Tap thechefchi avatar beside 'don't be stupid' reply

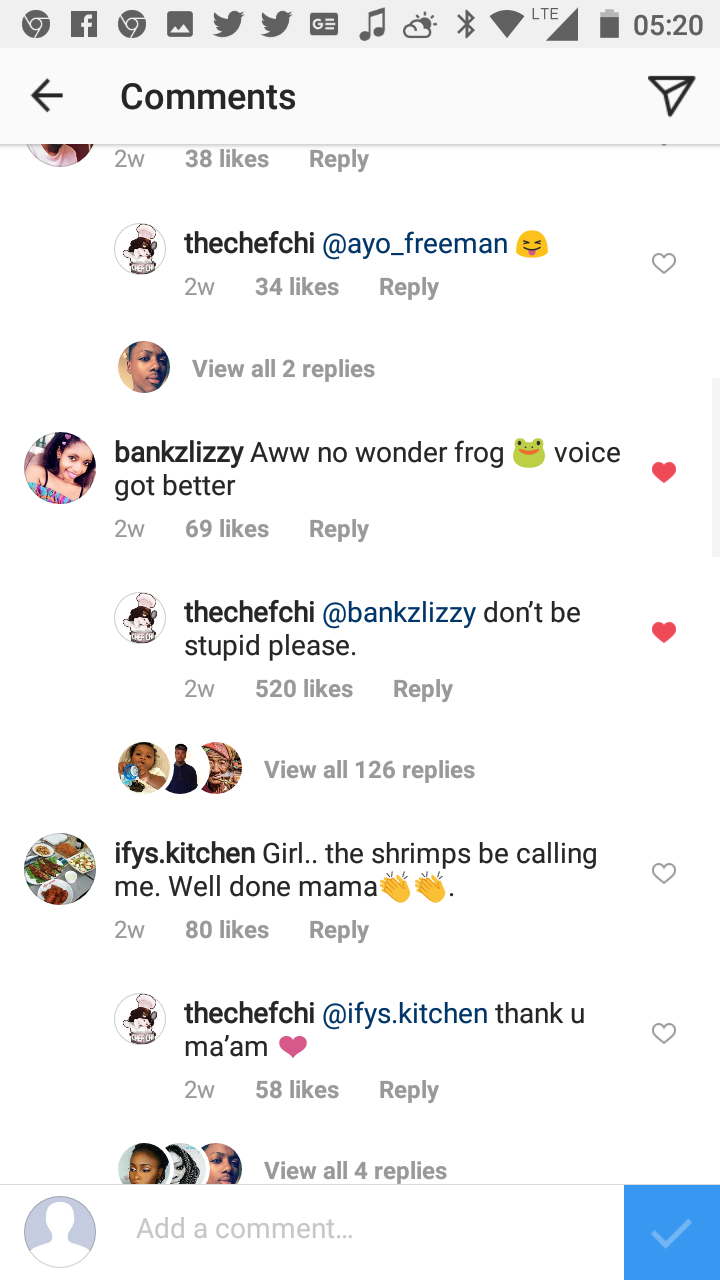[140, 617]
